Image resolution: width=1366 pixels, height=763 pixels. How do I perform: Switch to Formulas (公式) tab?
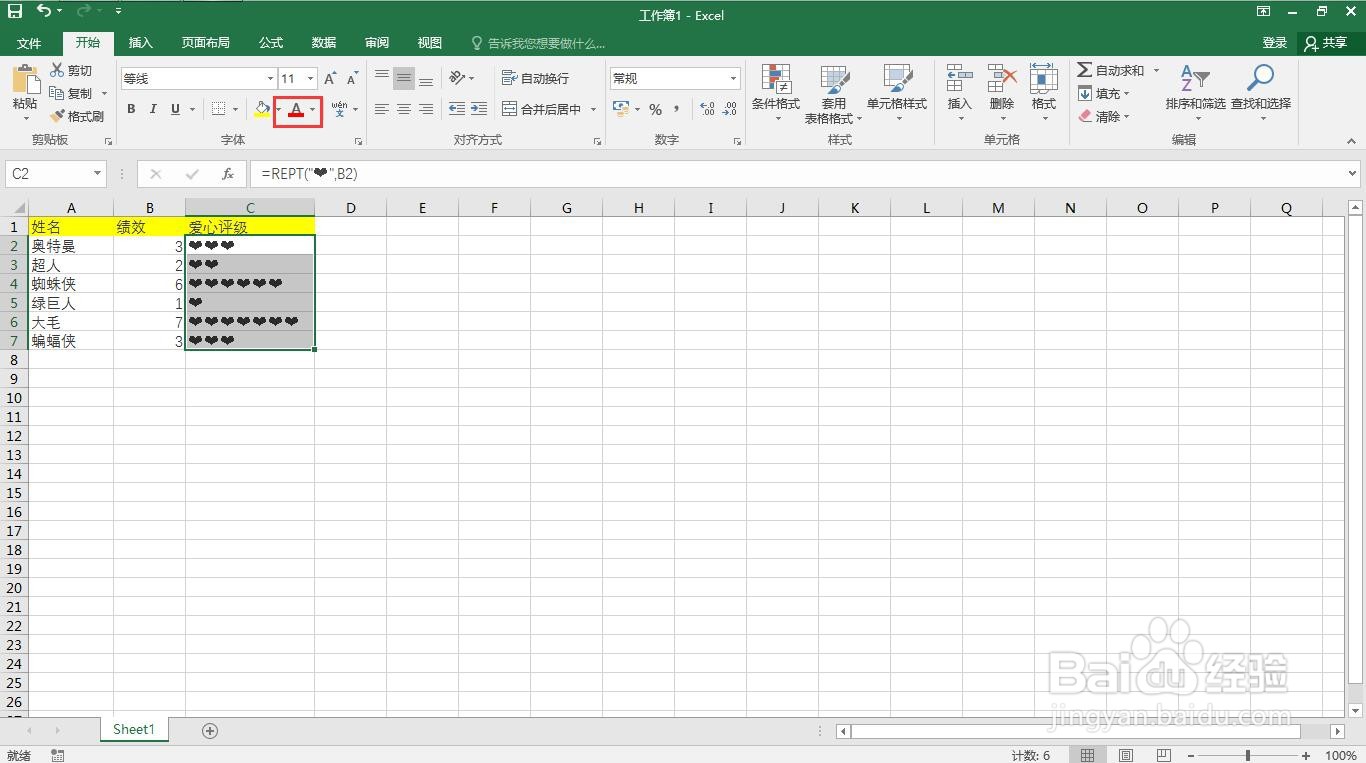(x=271, y=43)
